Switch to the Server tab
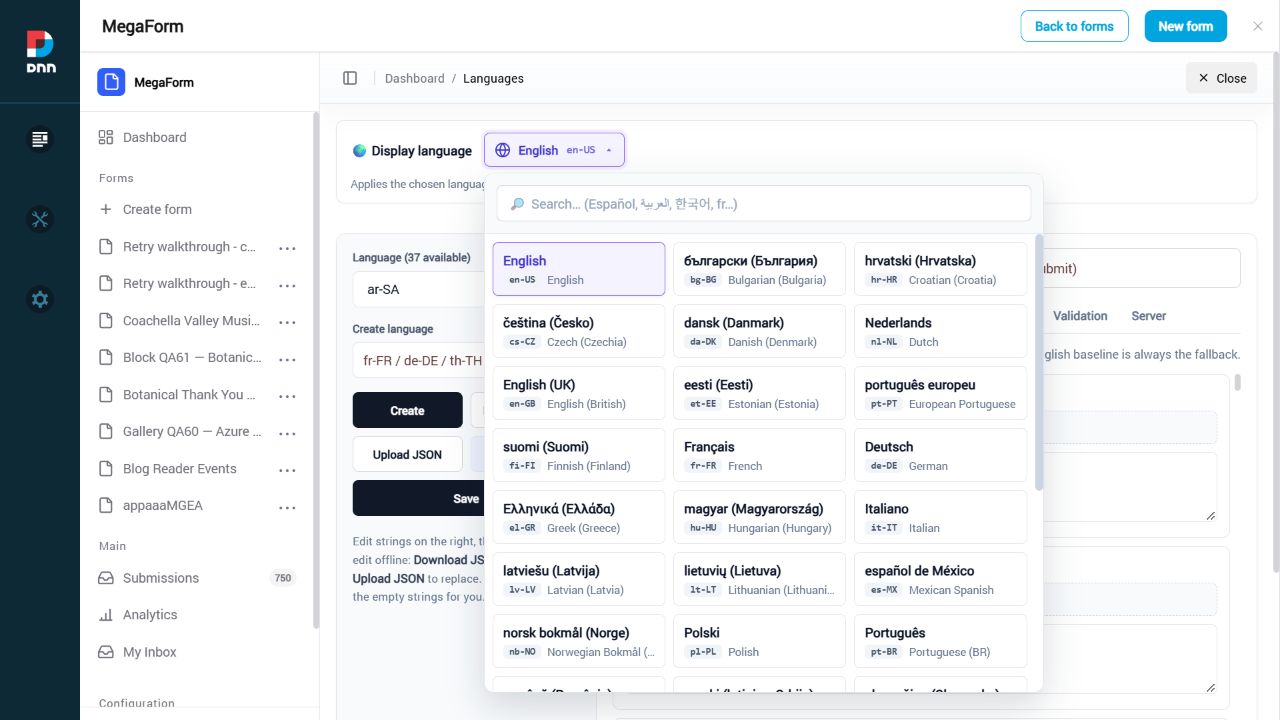Screen dimensions: 1280x720 click(x=1149, y=316)
